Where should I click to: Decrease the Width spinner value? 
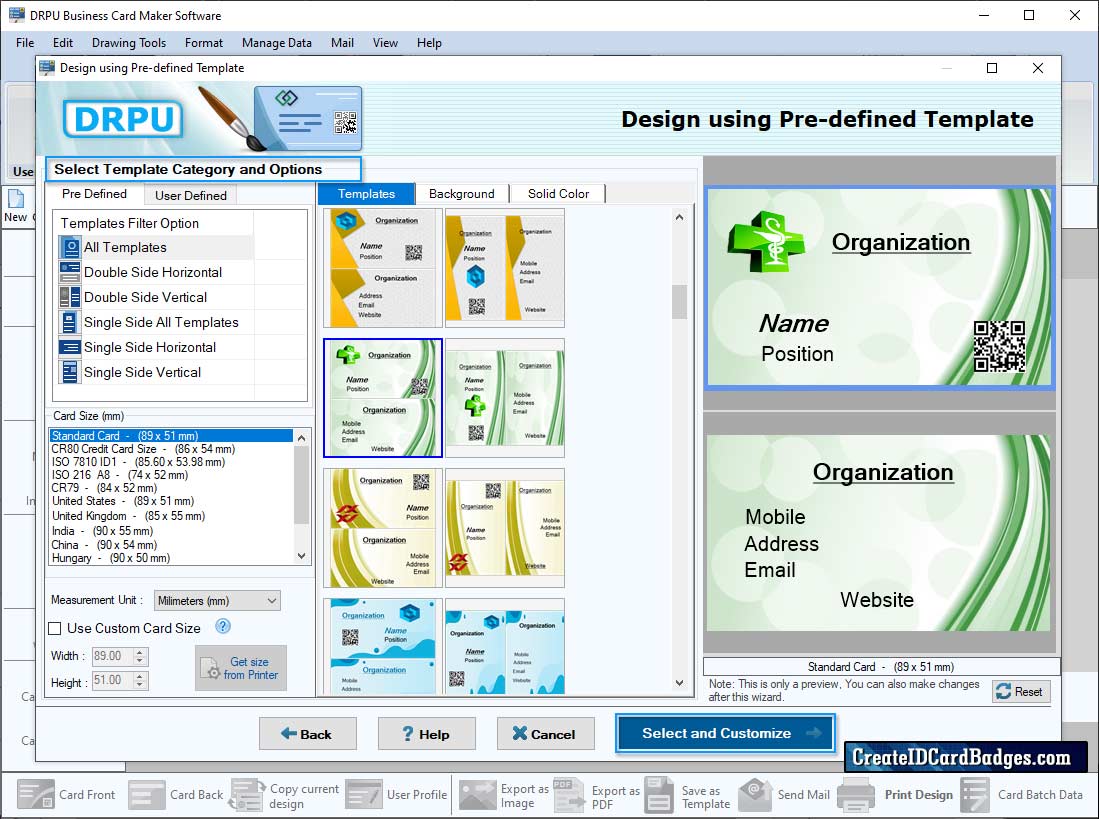tap(140, 661)
